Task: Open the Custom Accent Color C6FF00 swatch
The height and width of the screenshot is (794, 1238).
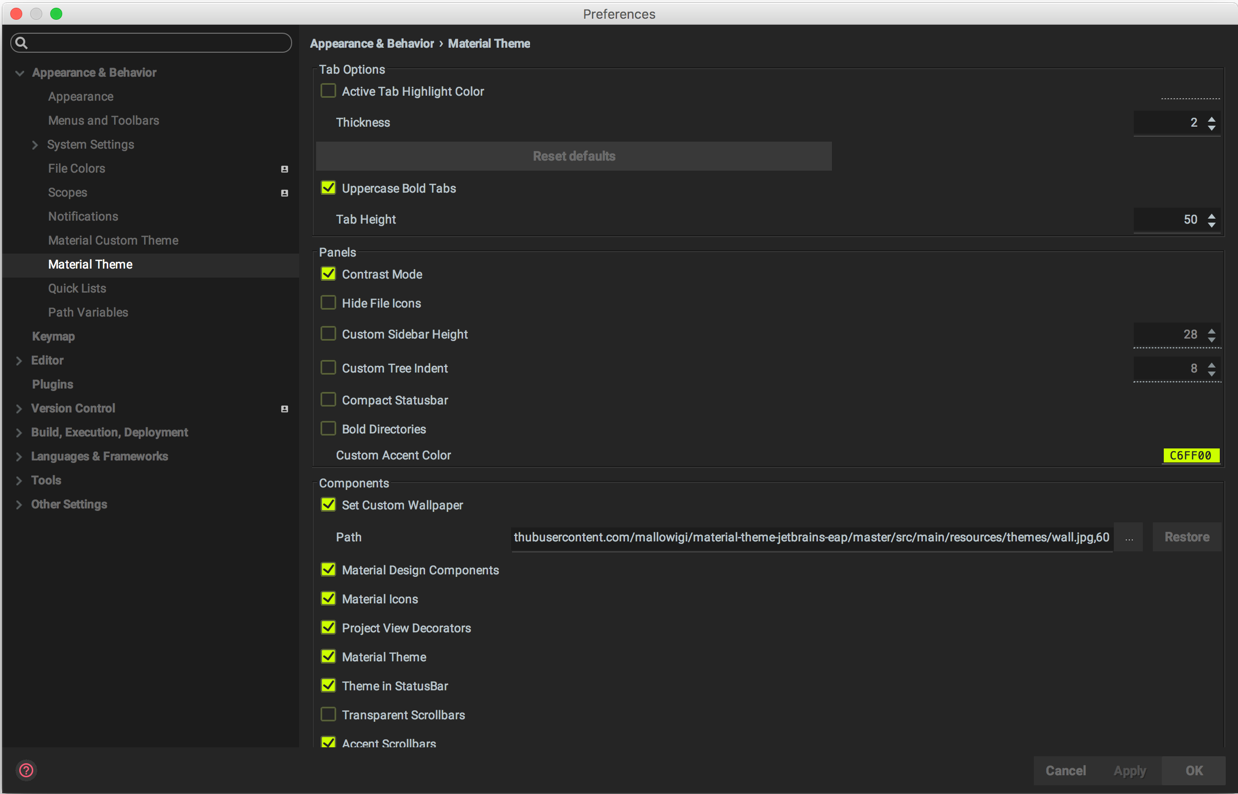Action: [x=1191, y=456]
